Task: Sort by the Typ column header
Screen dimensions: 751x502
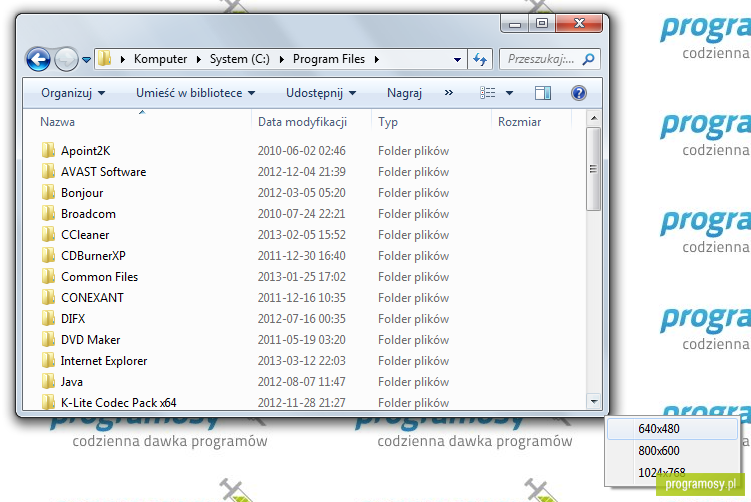Action: pyautogui.click(x=388, y=122)
